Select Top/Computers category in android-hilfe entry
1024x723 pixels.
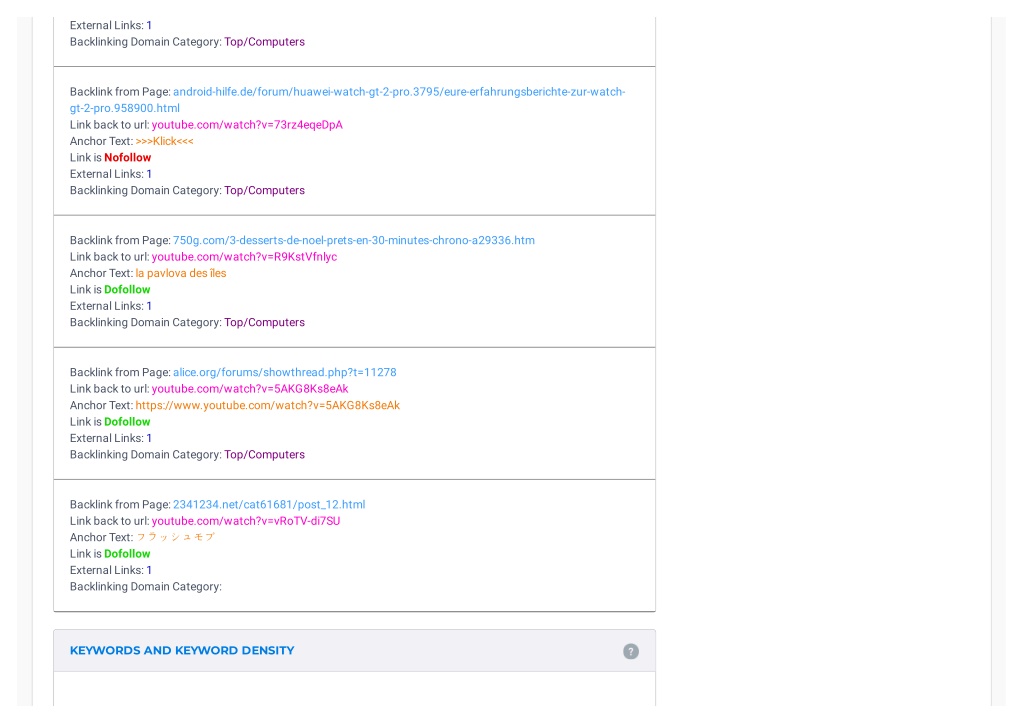(x=264, y=190)
